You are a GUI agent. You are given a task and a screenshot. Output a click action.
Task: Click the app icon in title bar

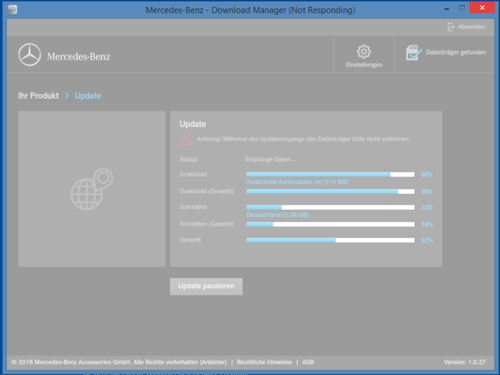(13, 10)
